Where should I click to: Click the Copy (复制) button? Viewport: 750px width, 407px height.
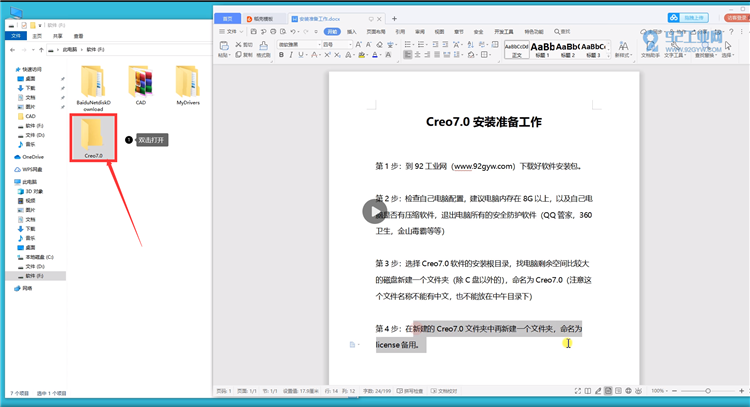[x=244, y=55]
